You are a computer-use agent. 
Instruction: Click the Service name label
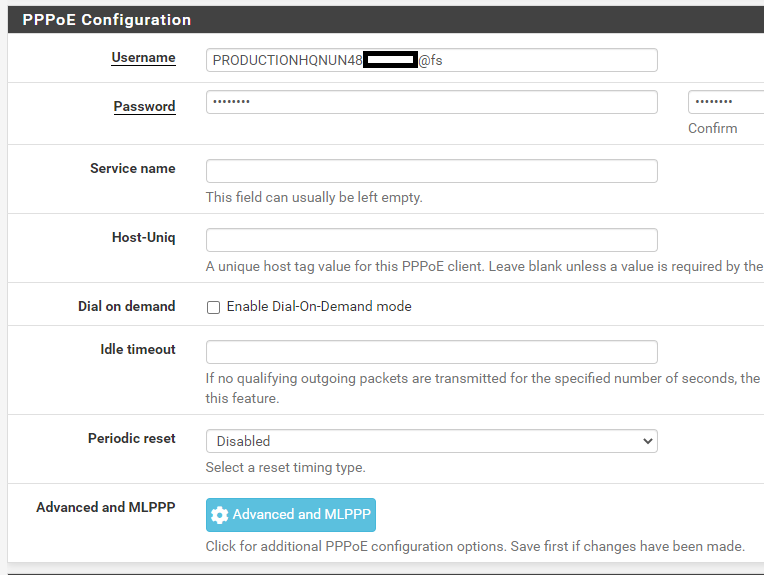(132, 168)
